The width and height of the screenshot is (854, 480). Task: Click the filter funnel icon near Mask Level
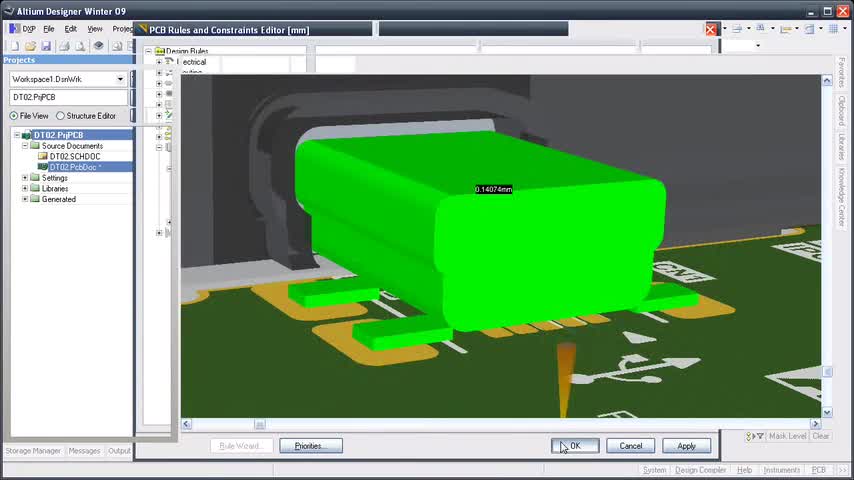[x=760, y=436]
